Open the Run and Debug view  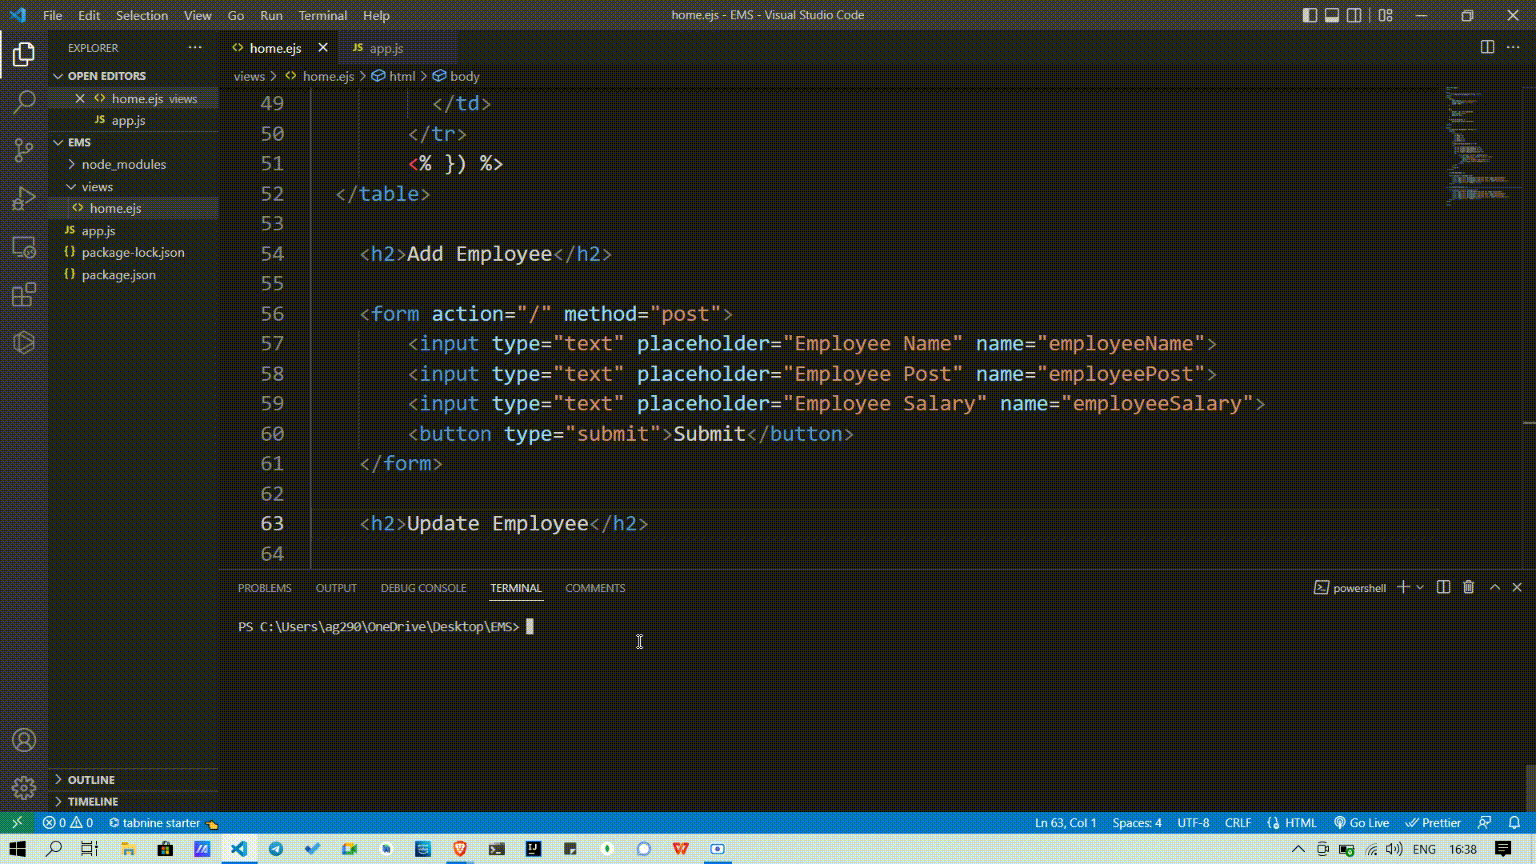[x=24, y=198]
